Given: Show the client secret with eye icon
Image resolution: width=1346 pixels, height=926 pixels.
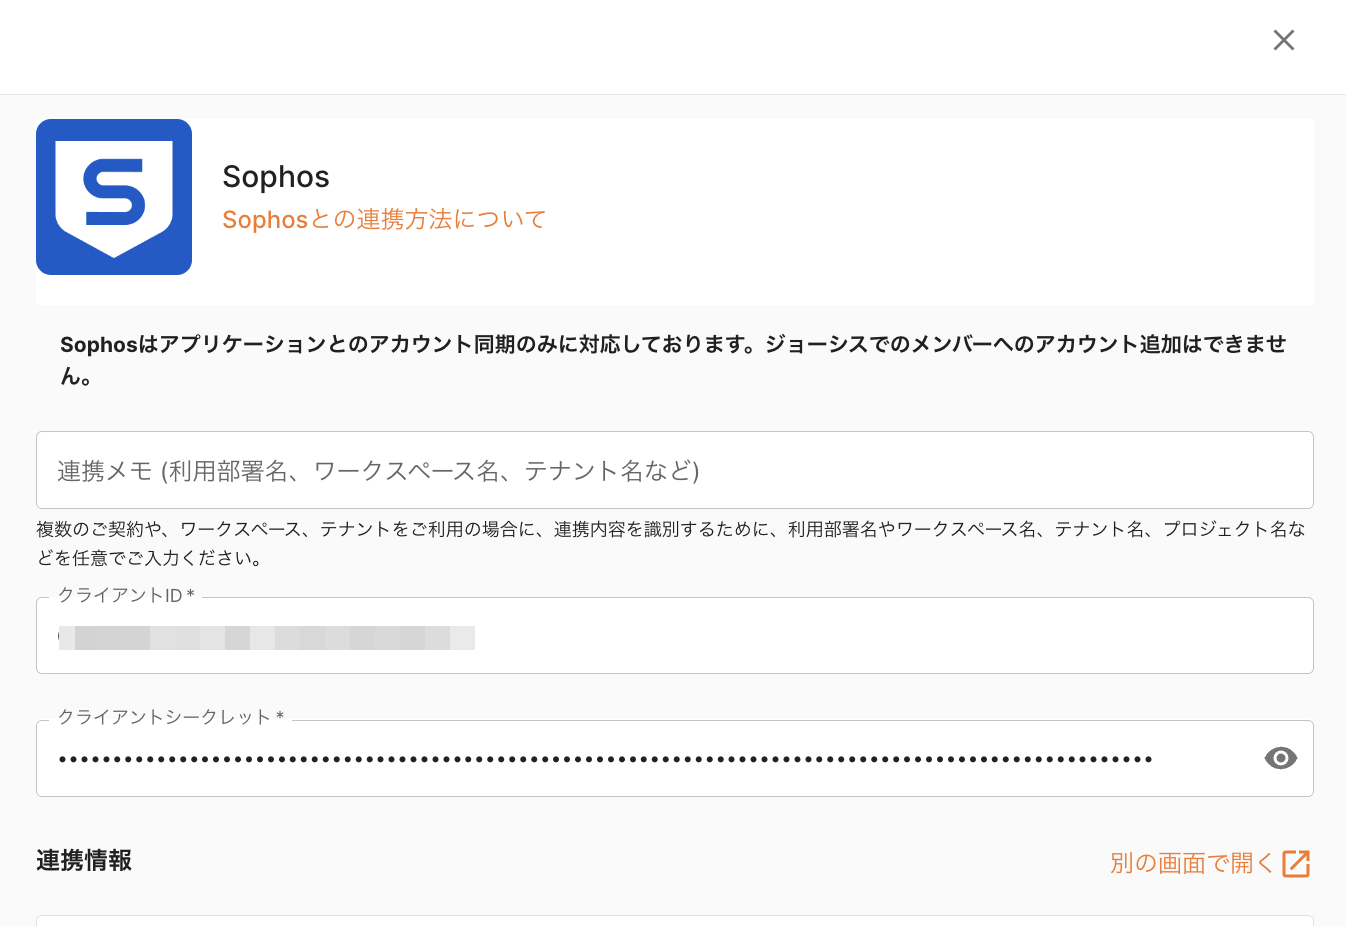Looking at the screenshot, I should click(1280, 759).
